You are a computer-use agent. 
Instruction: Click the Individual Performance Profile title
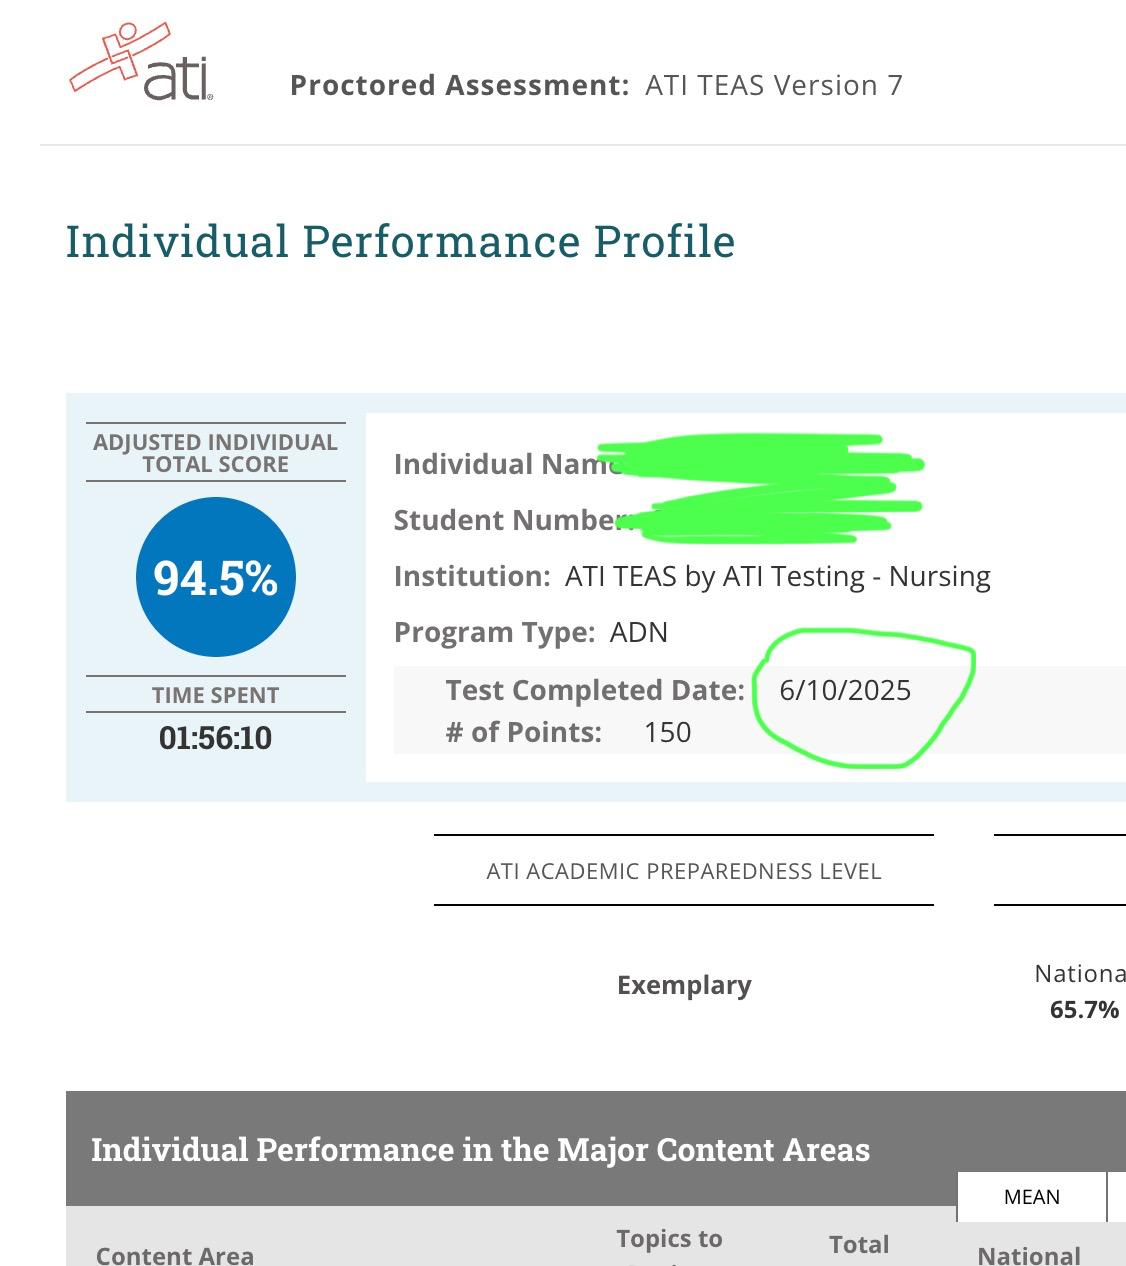point(400,242)
